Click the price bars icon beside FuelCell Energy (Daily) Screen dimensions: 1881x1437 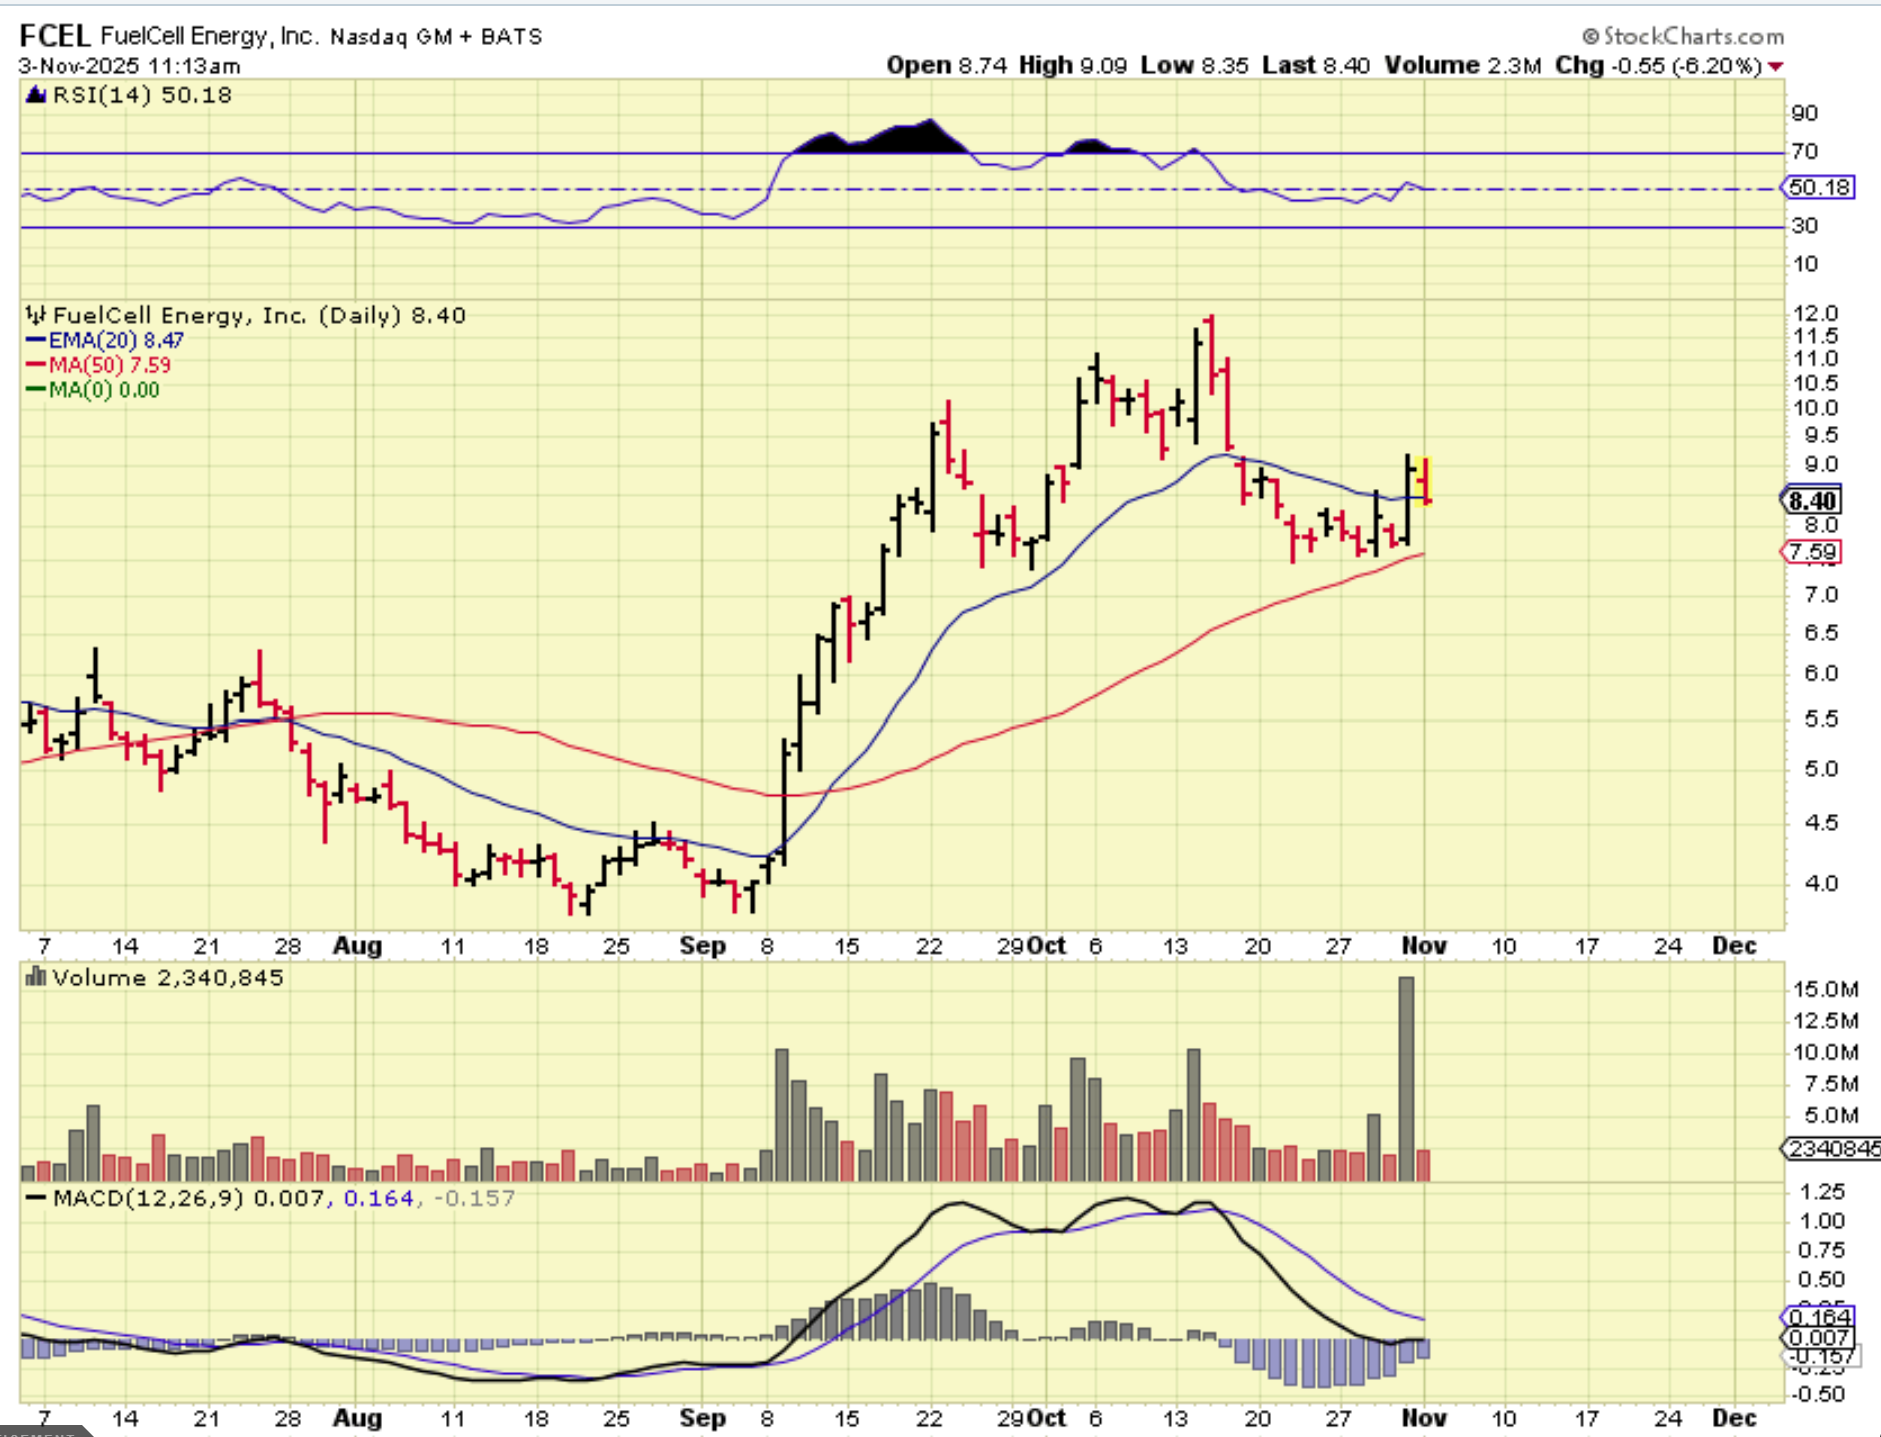pyautogui.click(x=36, y=316)
